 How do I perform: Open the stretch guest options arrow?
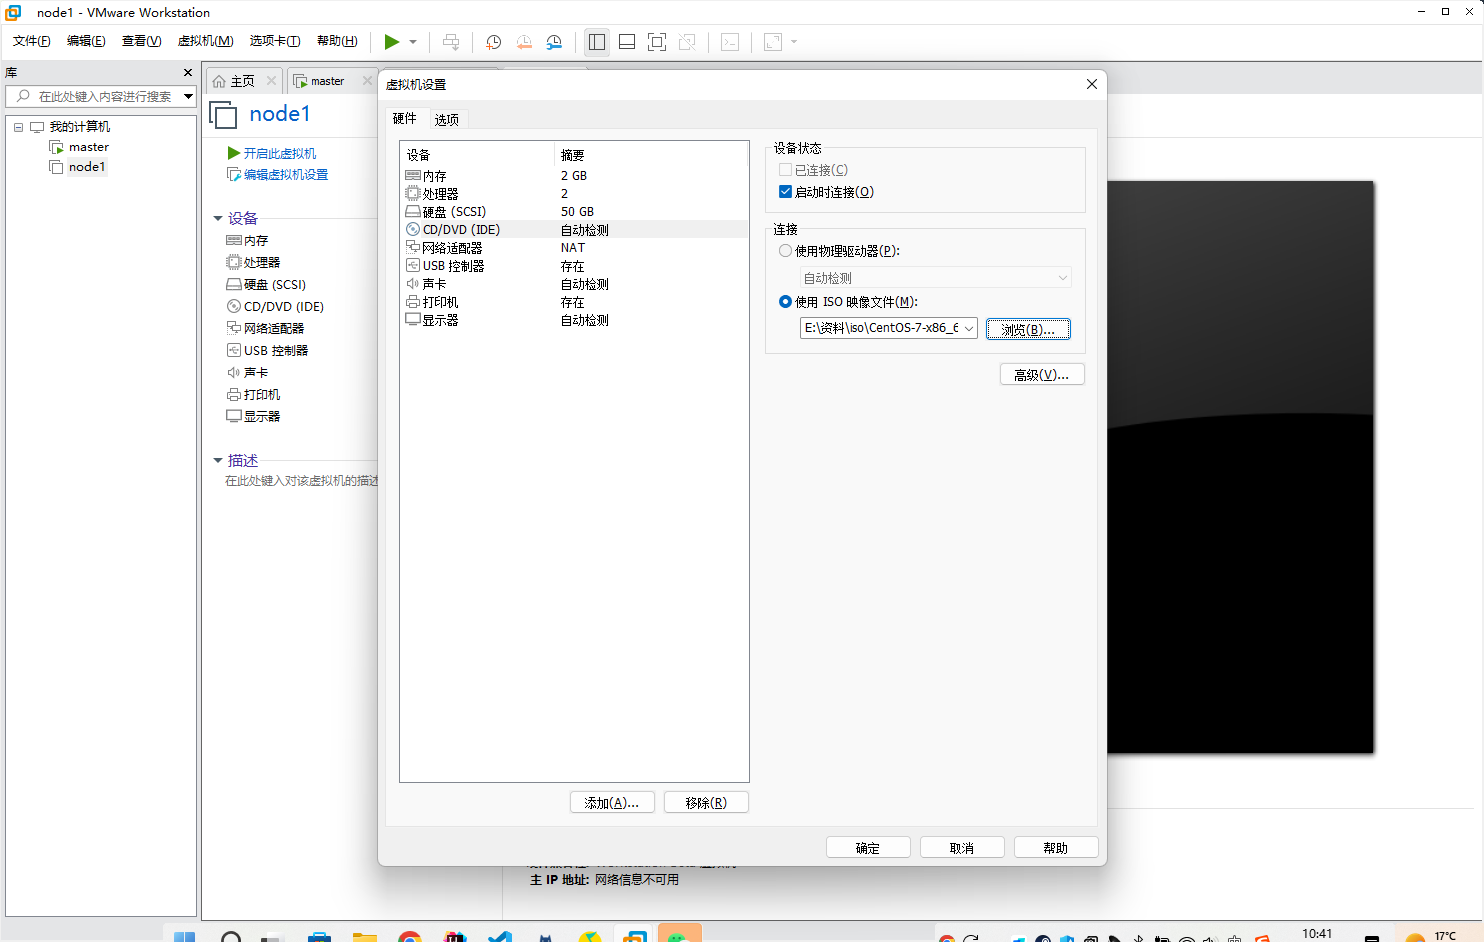[794, 42]
